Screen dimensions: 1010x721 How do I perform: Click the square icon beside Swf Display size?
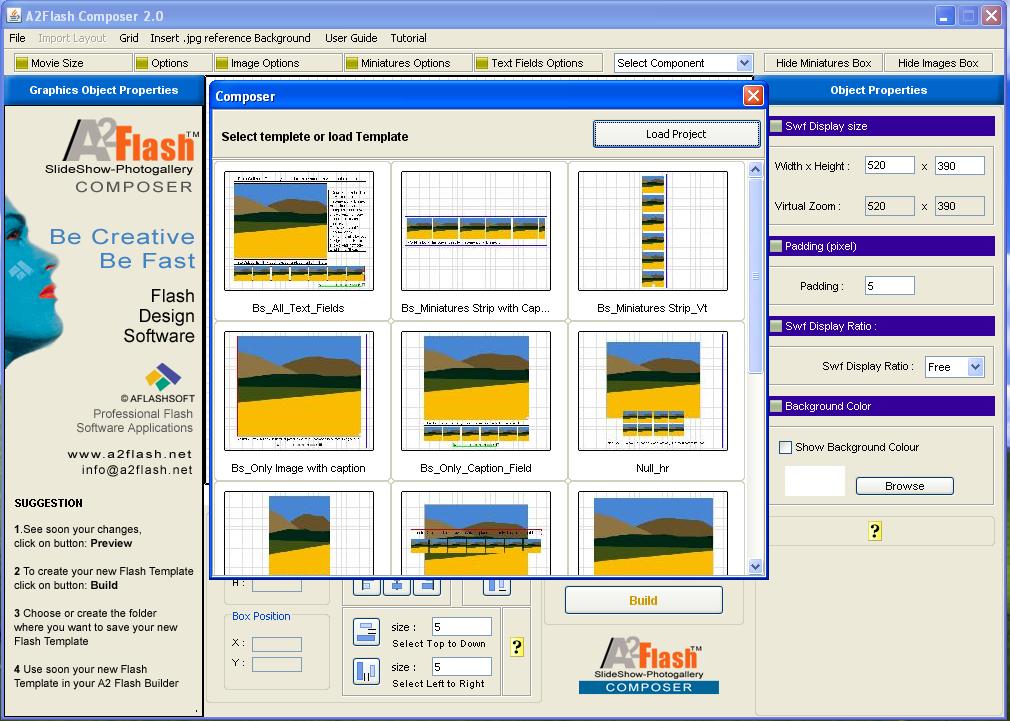tap(776, 126)
